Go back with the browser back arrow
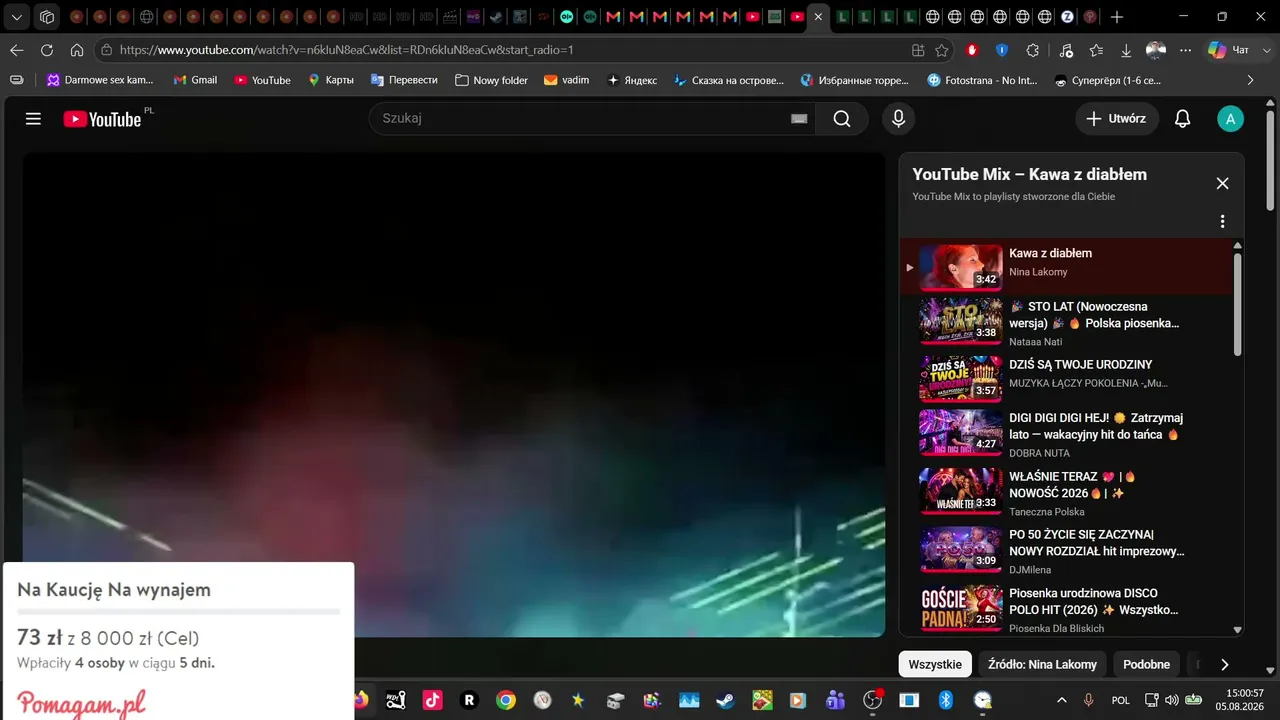 click(17, 50)
